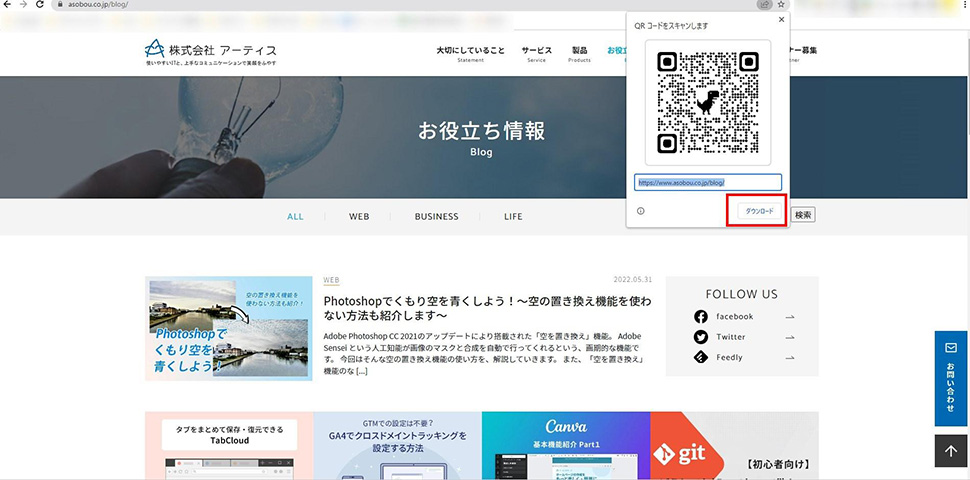Viewport: 970px width, 480px height.
Task: Select the ALL category tab
Action: coord(295,216)
